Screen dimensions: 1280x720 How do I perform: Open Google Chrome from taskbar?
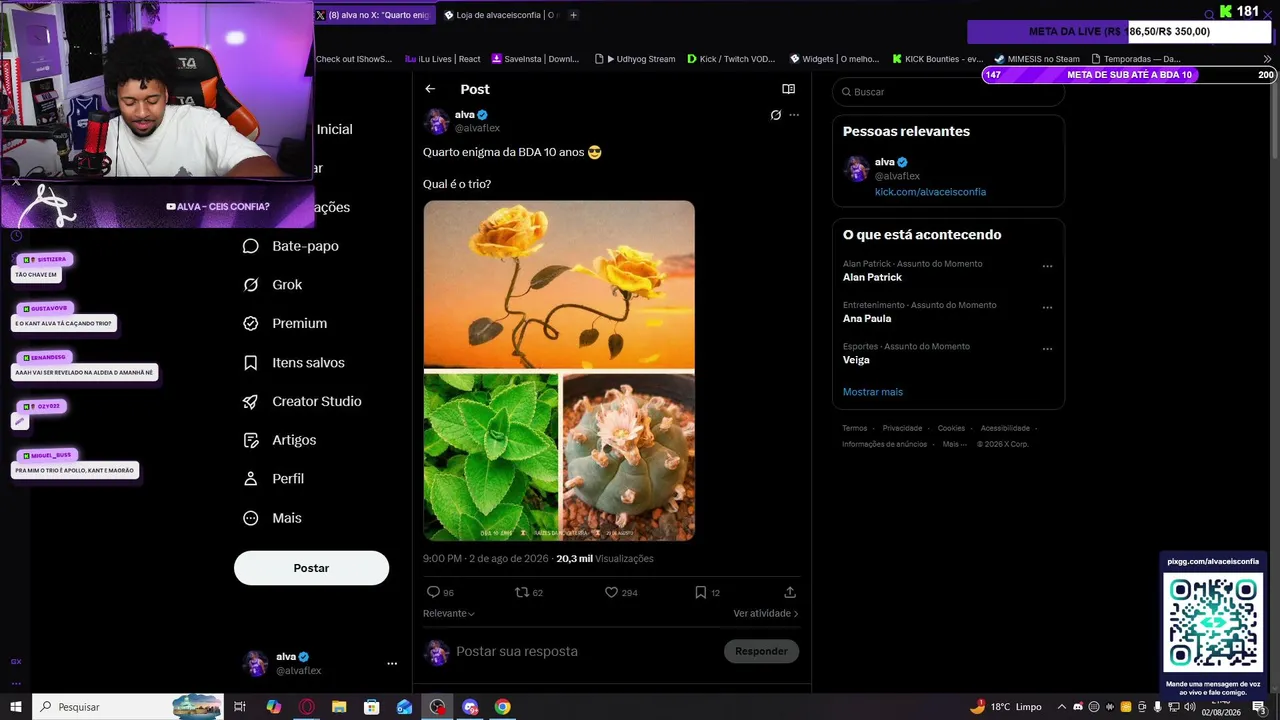tap(503, 707)
